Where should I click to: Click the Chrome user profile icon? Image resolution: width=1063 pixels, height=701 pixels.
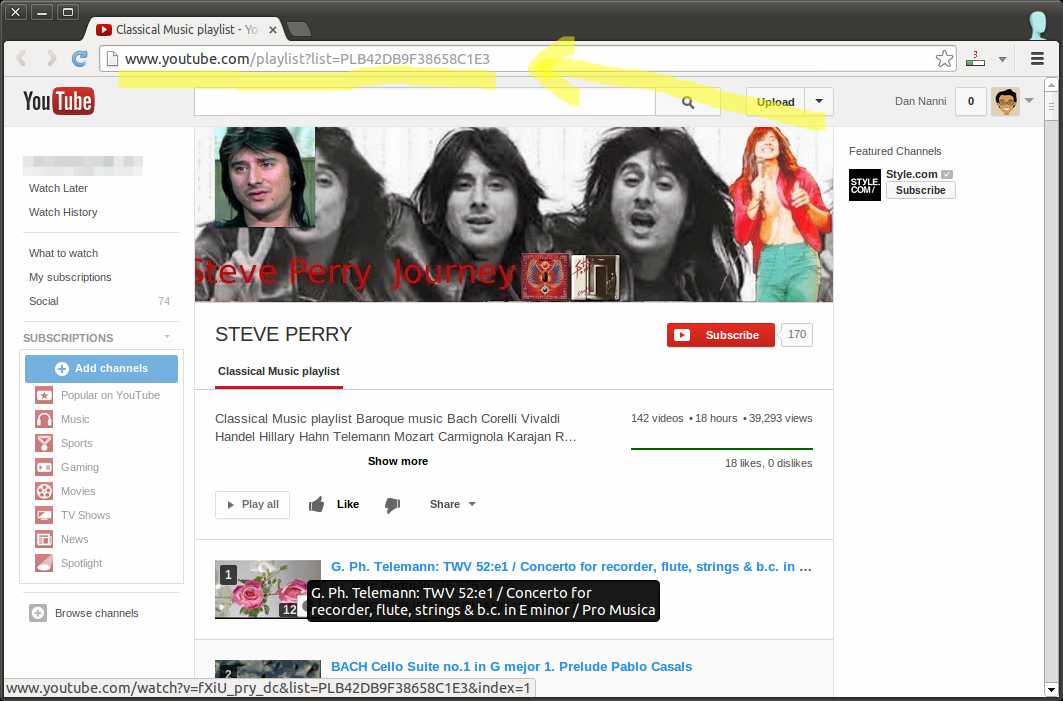click(1037, 24)
